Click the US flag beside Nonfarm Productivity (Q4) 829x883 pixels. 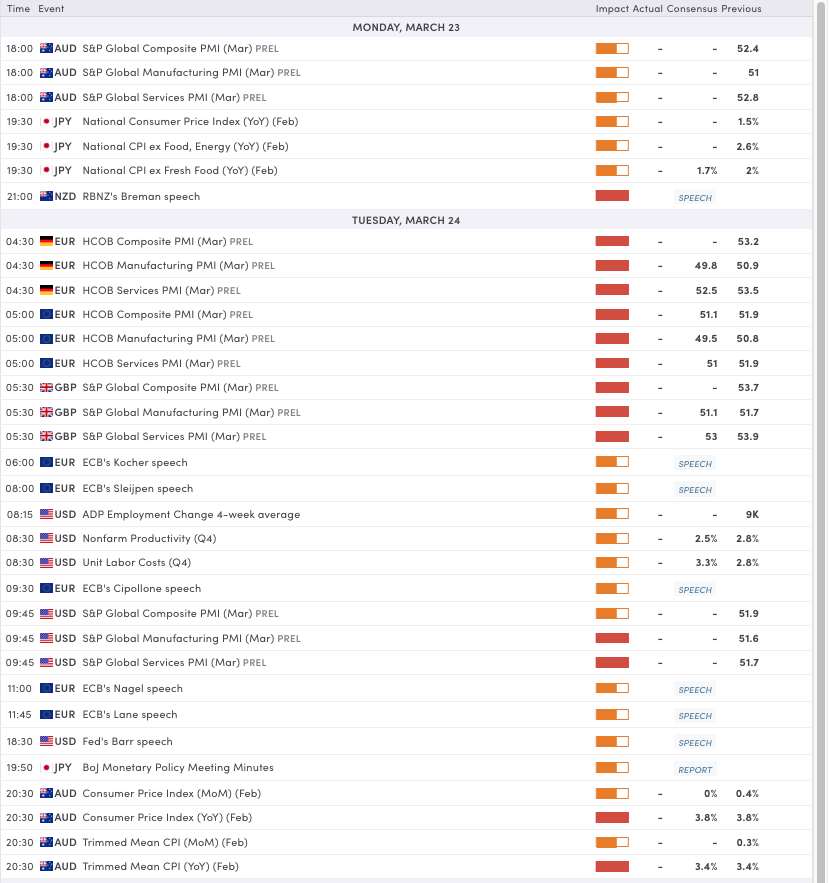pyautogui.click(x=46, y=538)
